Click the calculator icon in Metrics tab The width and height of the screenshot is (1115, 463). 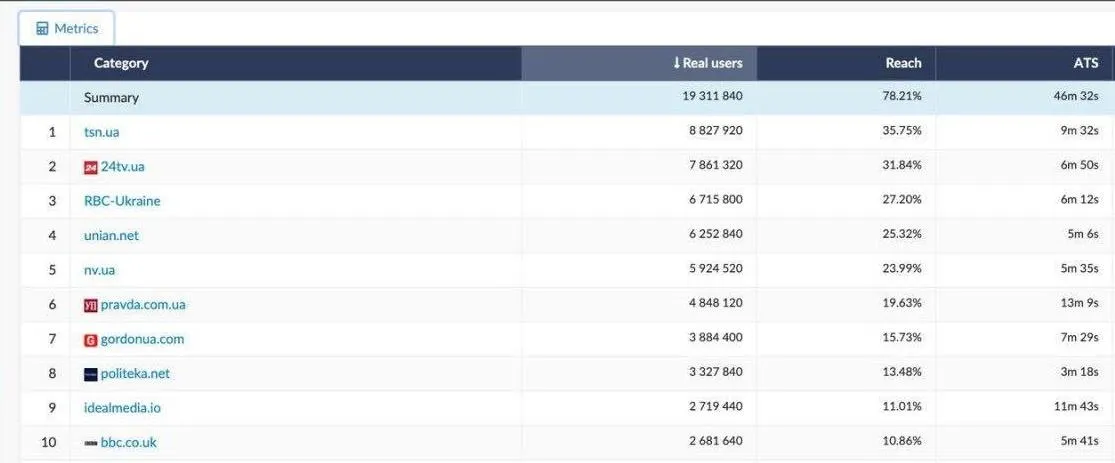pos(42,29)
